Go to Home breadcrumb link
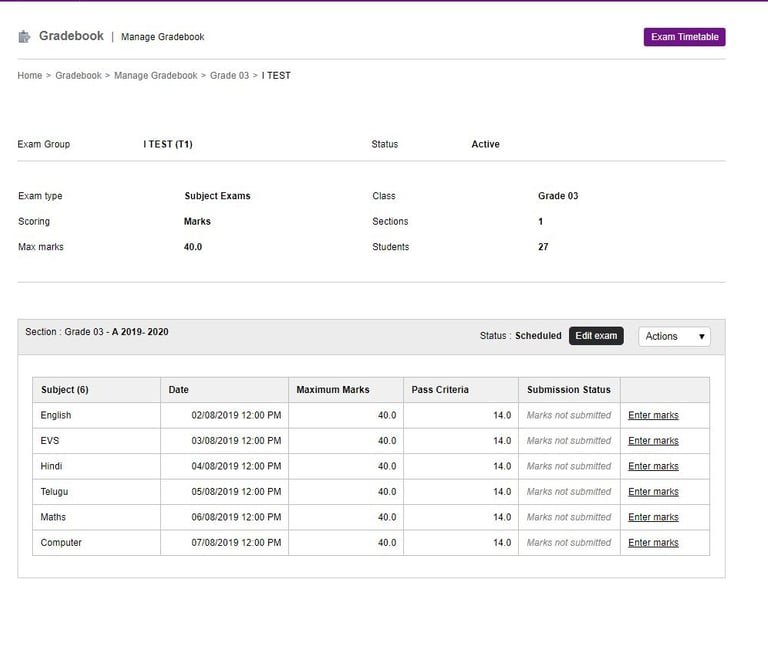Viewport: 768px width, 647px height. point(30,75)
